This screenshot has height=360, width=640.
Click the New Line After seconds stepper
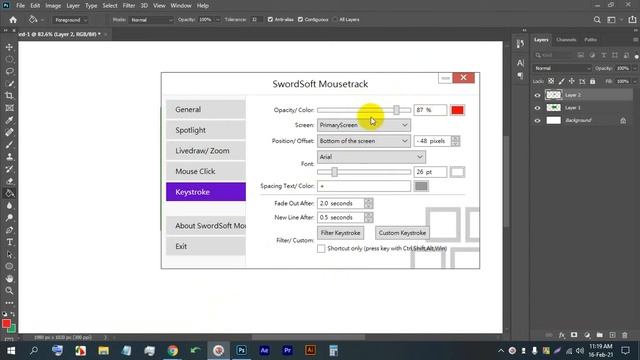(x=368, y=218)
